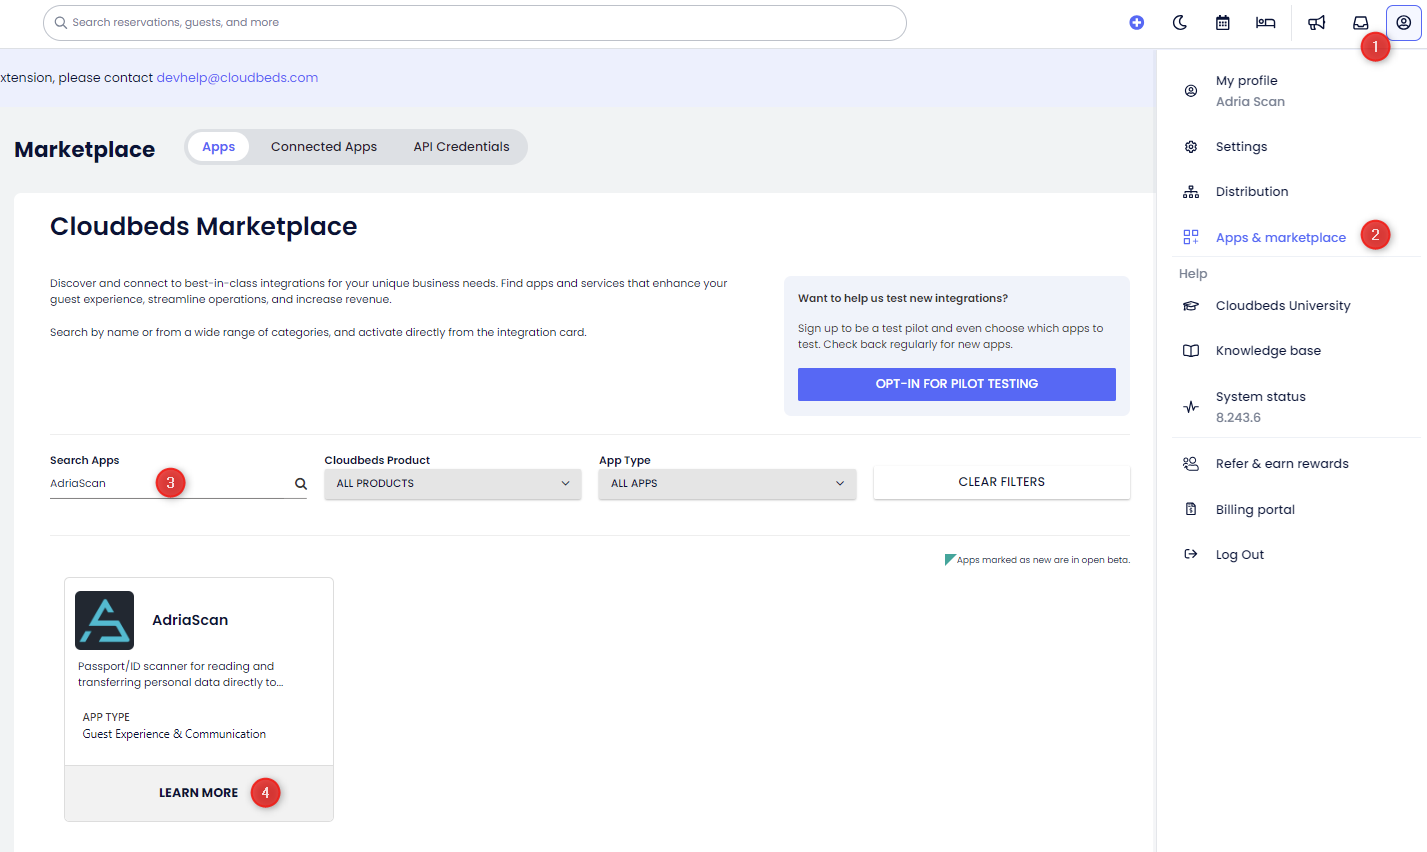Open the user account avatar icon
This screenshot has height=852, width=1427.
pos(1404,22)
